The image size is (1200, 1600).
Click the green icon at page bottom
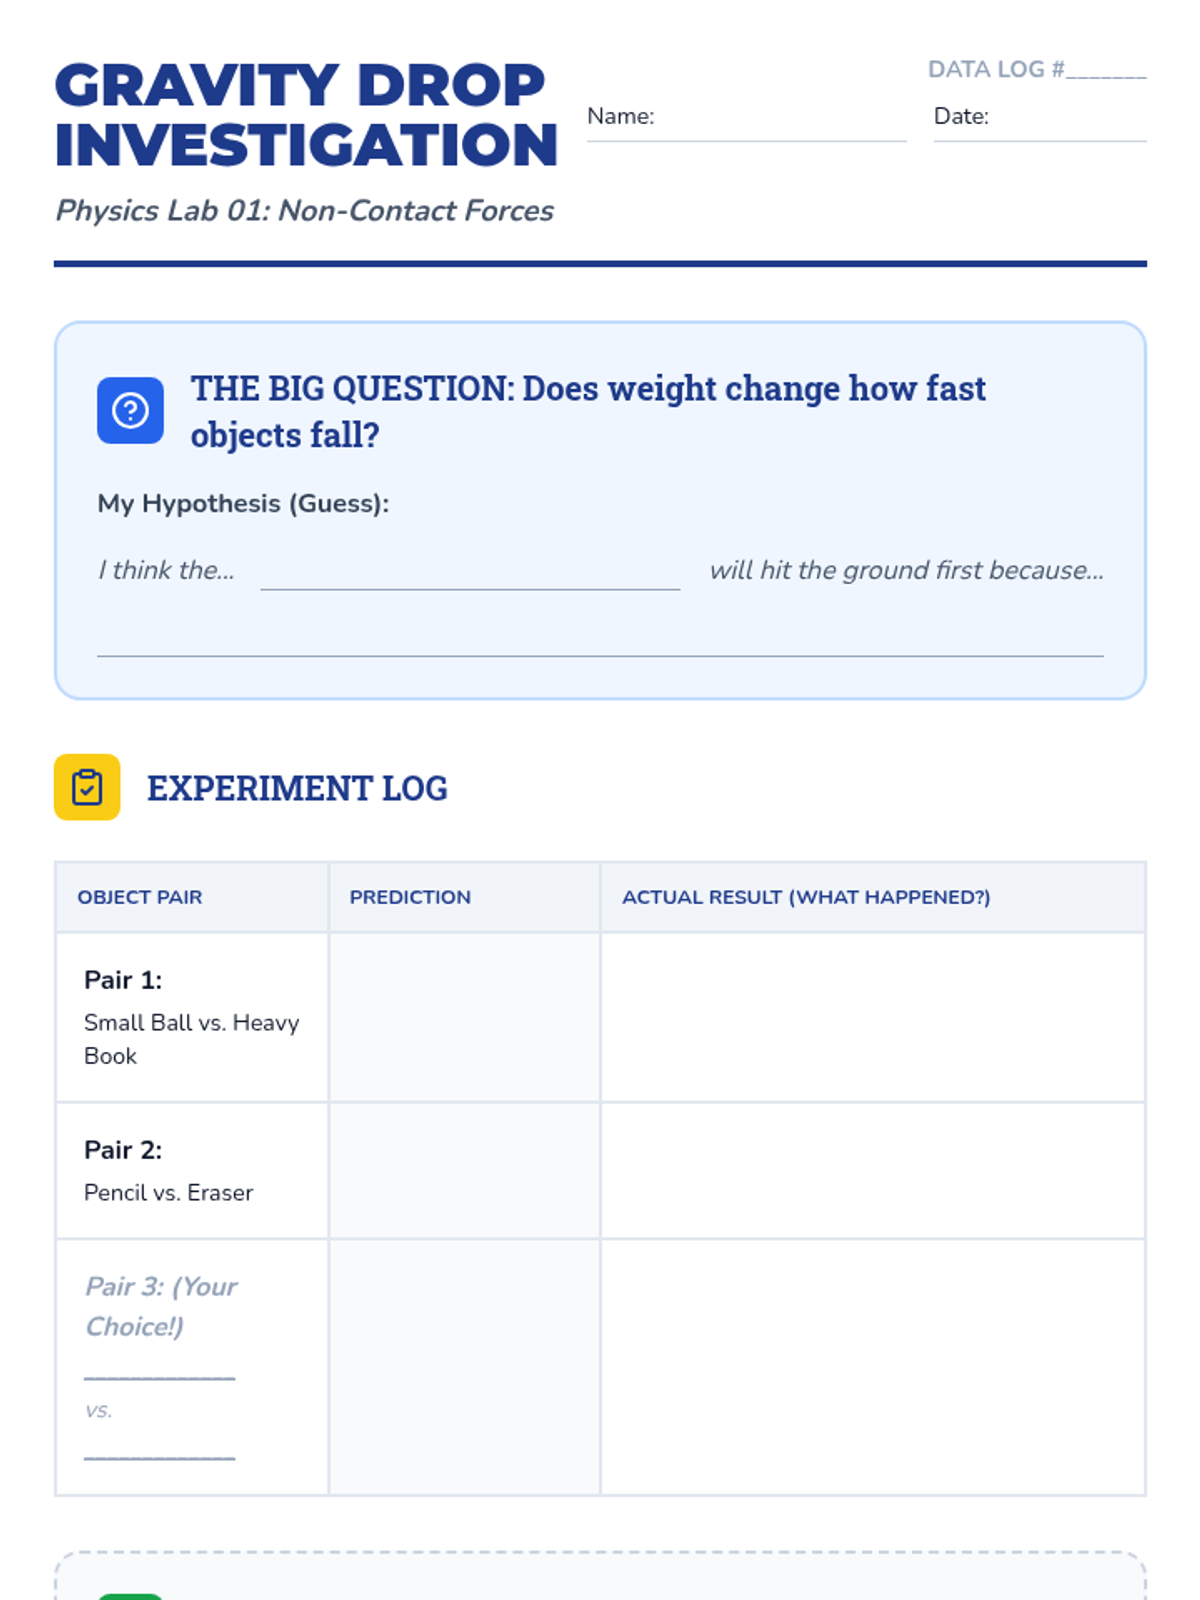coord(130,1595)
